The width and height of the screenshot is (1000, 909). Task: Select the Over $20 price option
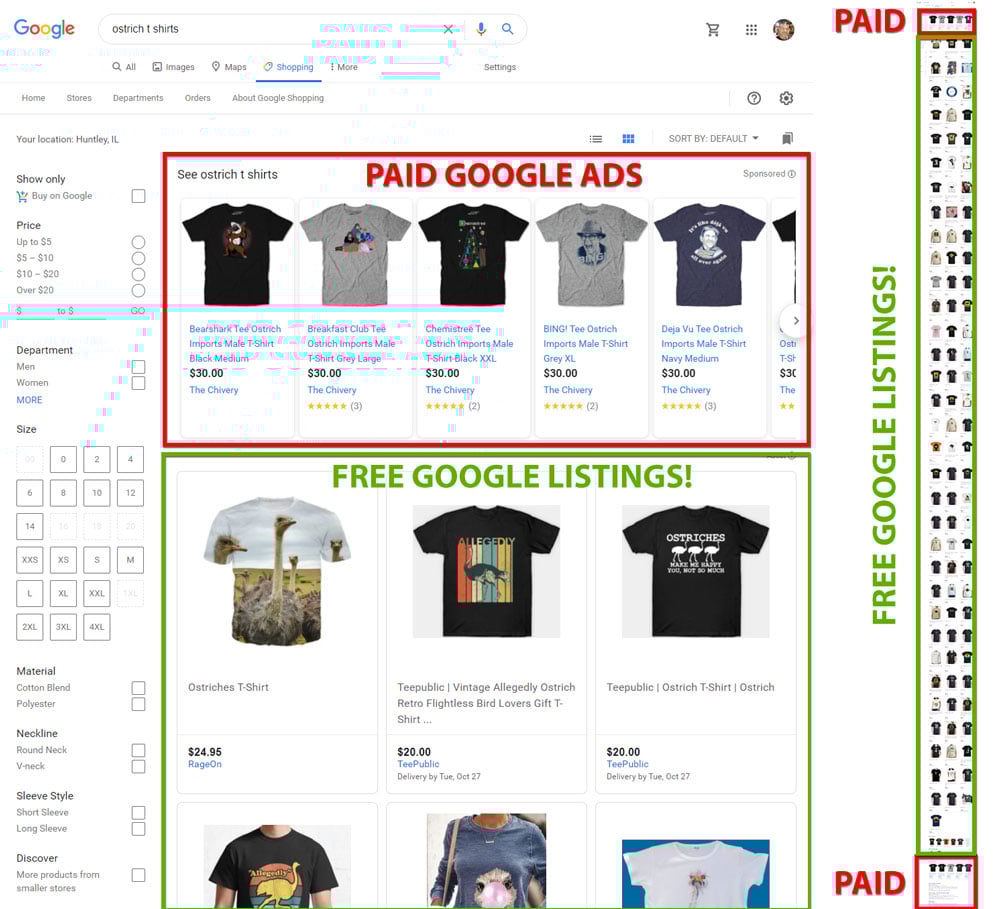pyautogui.click(x=138, y=290)
